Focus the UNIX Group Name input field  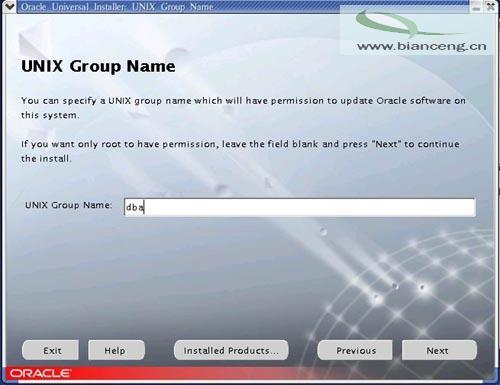(x=299, y=207)
